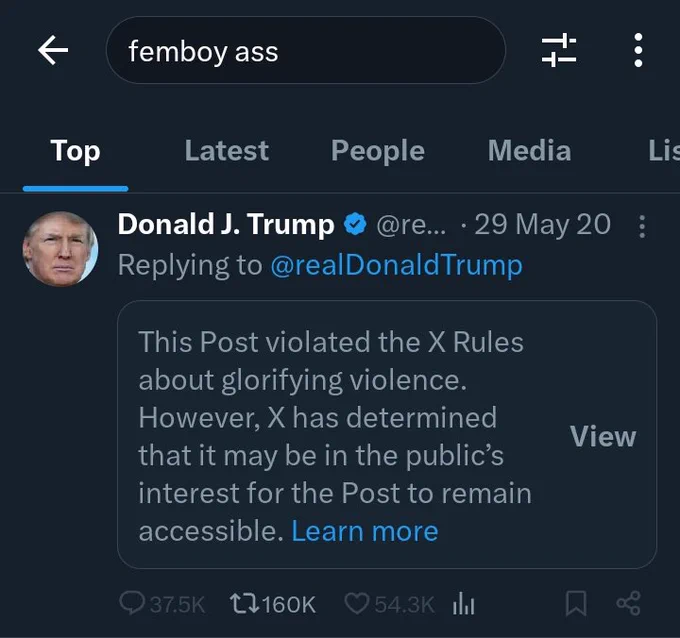Viewport: 680px width, 638px height.
Task: Tap the reply bubble icon
Action: point(132,603)
